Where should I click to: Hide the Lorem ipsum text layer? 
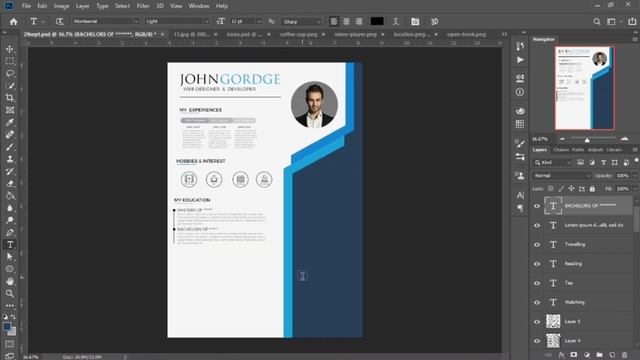pyautogui.click(x=537, y=225)
